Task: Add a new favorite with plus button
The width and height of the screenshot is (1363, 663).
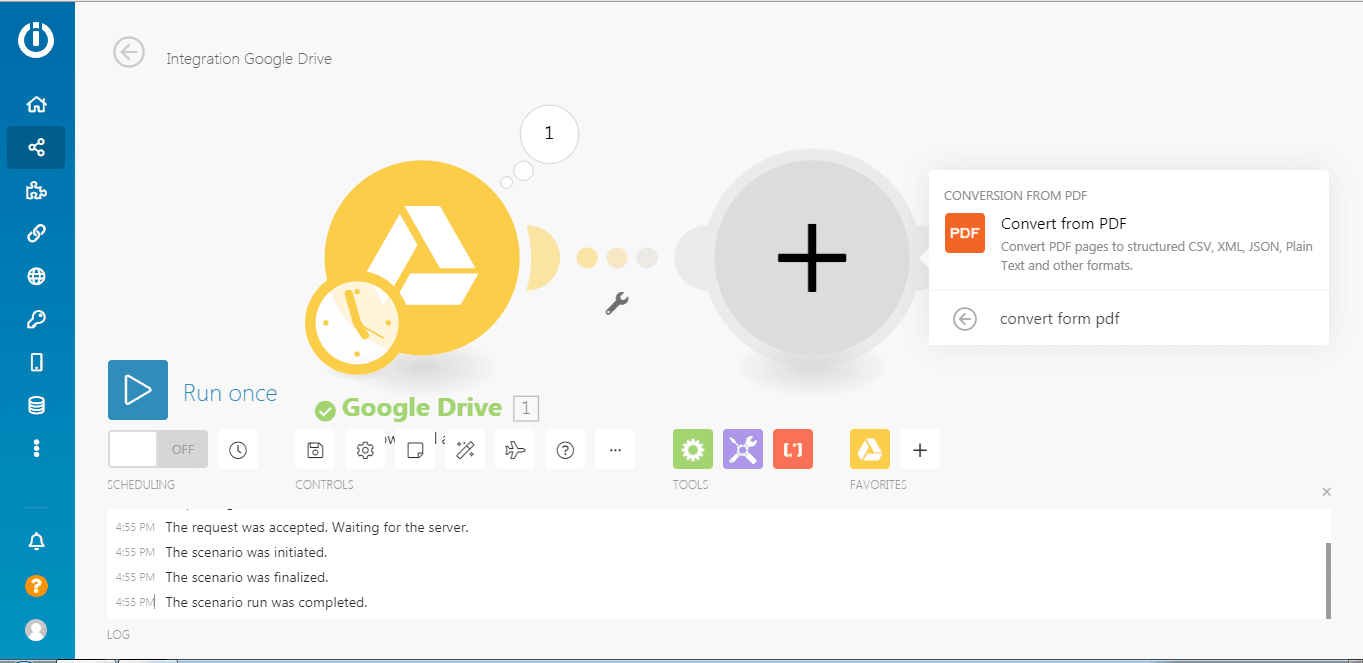Action: point(920,450)
